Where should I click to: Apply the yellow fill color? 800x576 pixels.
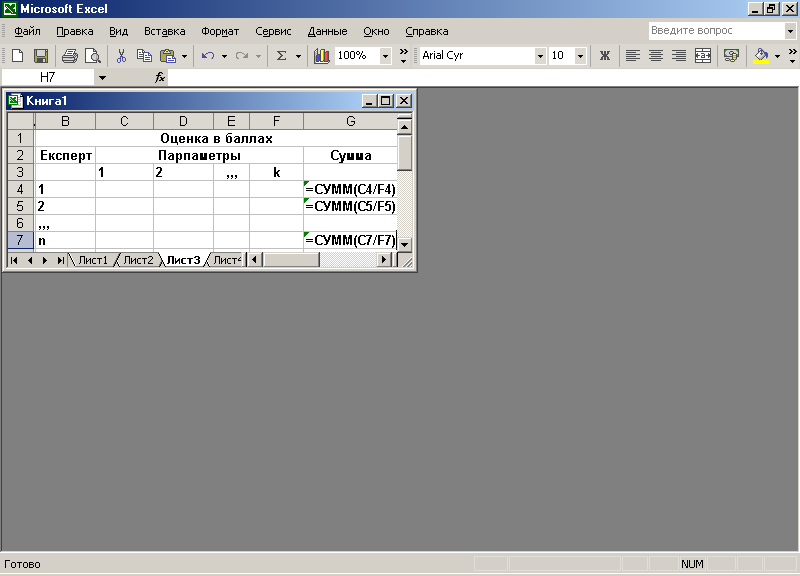tap(761, 56)
